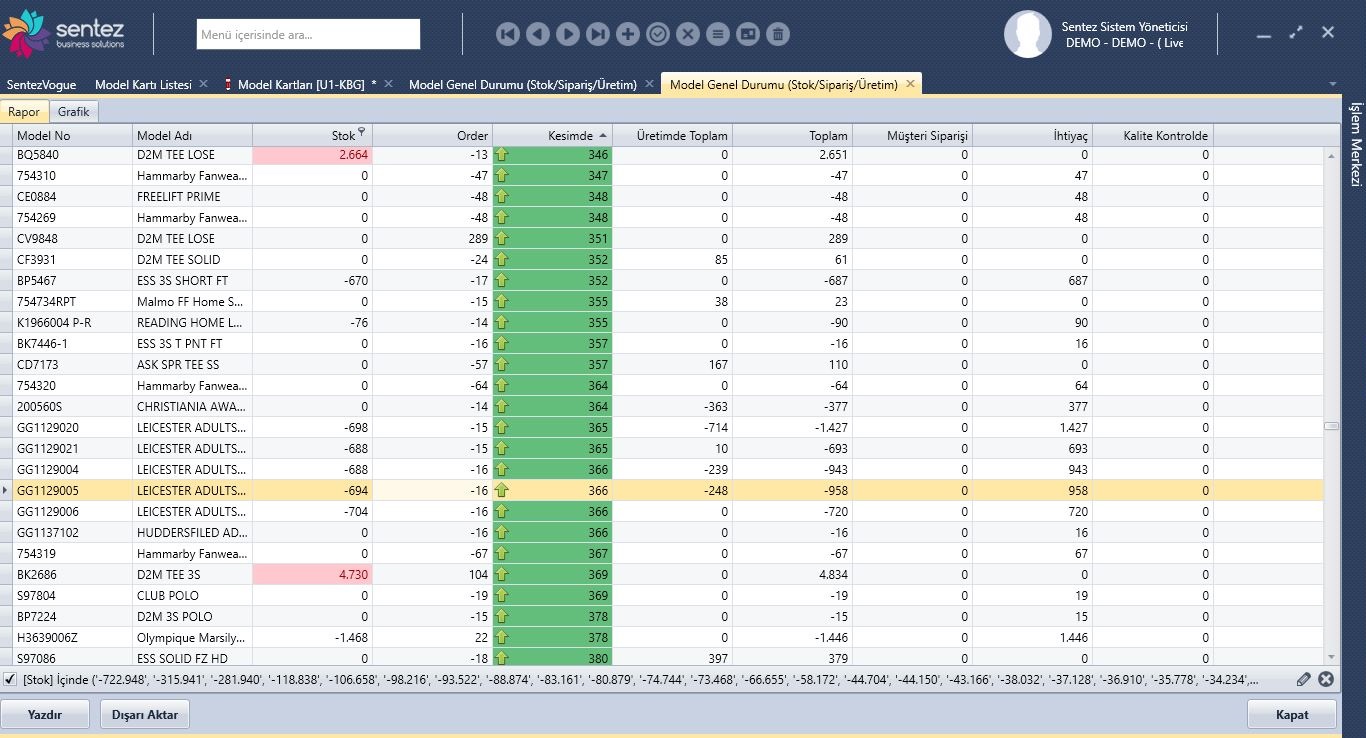Open the card view toolbar icon
This screenshot has width=1366, height=738.
point(747,34)
